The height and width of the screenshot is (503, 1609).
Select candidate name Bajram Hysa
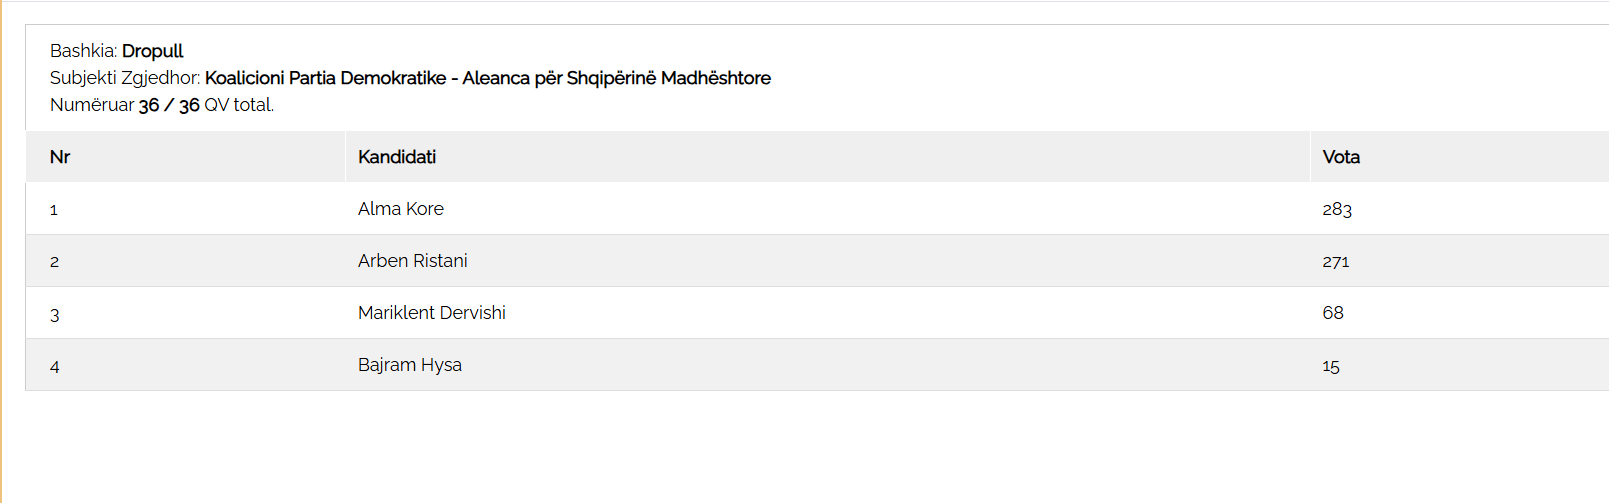click(x=409, y=365)
